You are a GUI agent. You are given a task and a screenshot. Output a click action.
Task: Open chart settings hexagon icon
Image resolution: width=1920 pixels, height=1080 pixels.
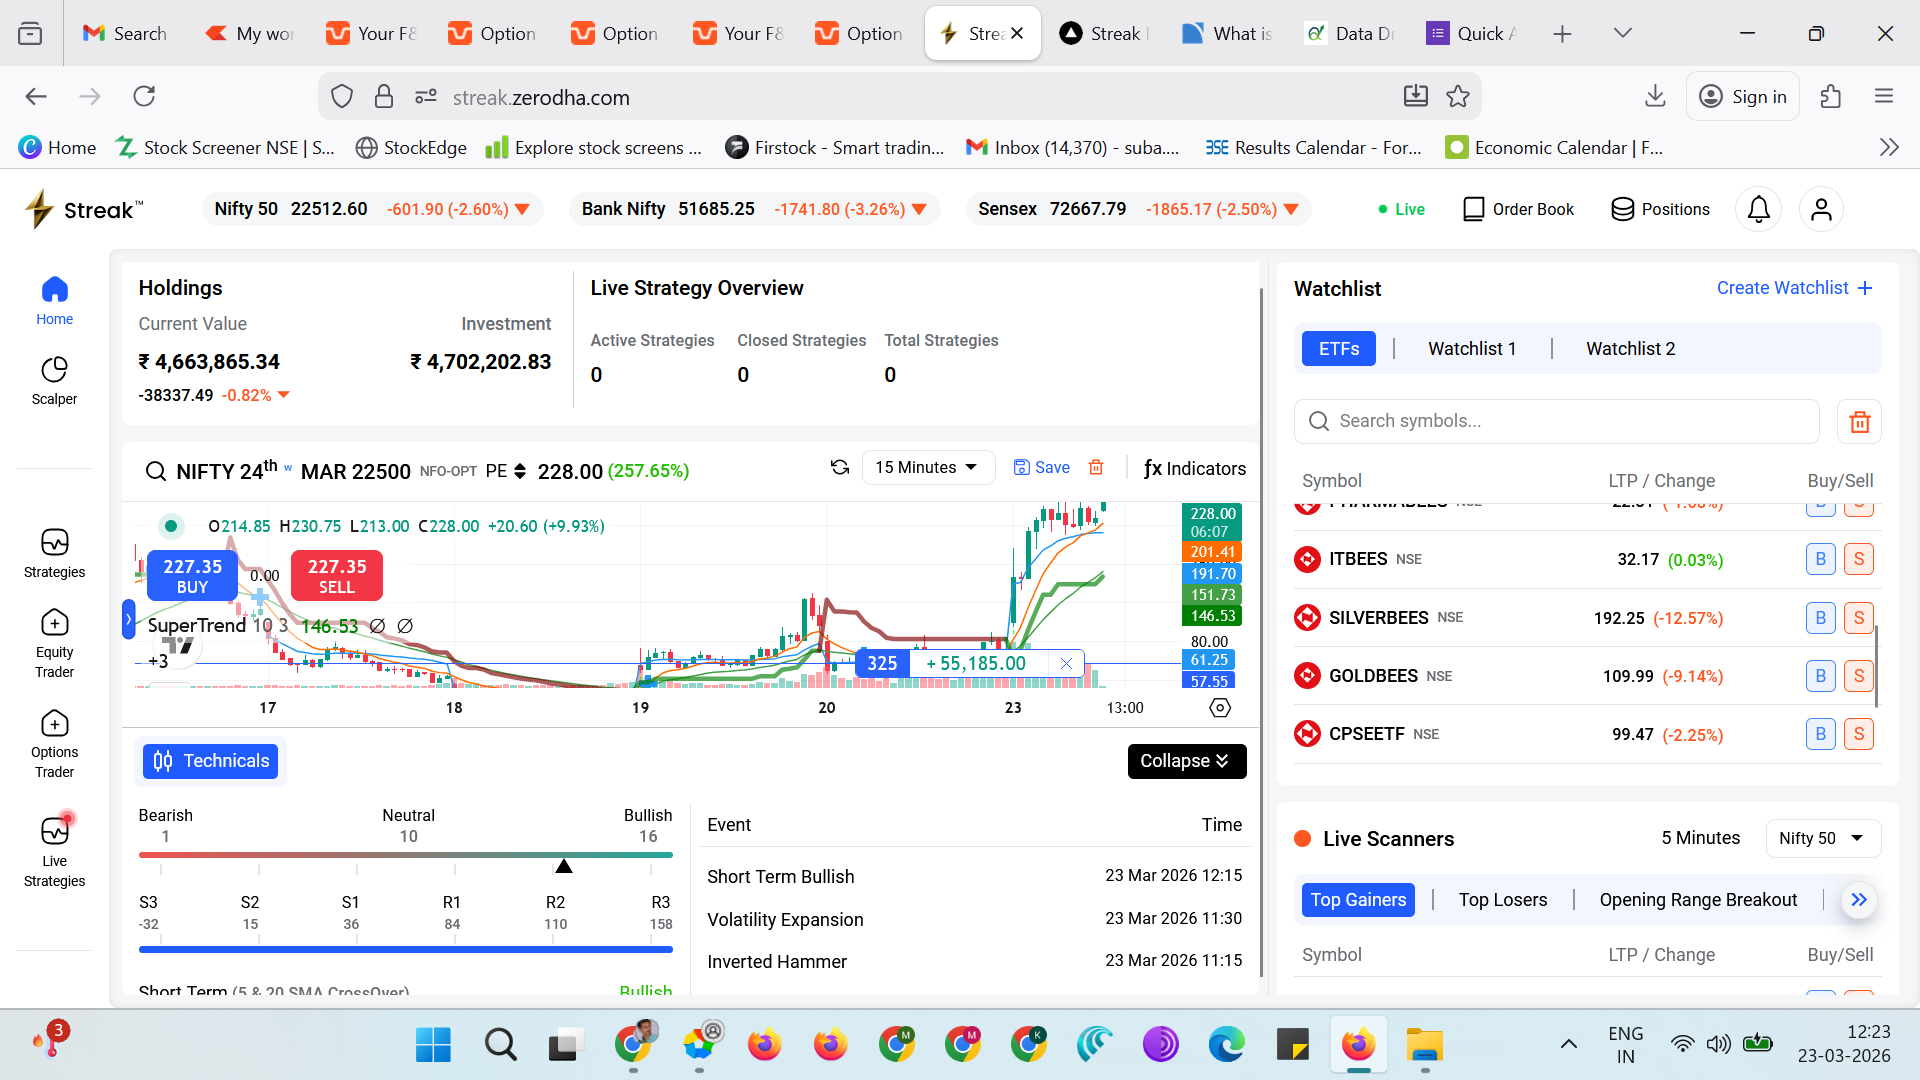click(1219, 708)
